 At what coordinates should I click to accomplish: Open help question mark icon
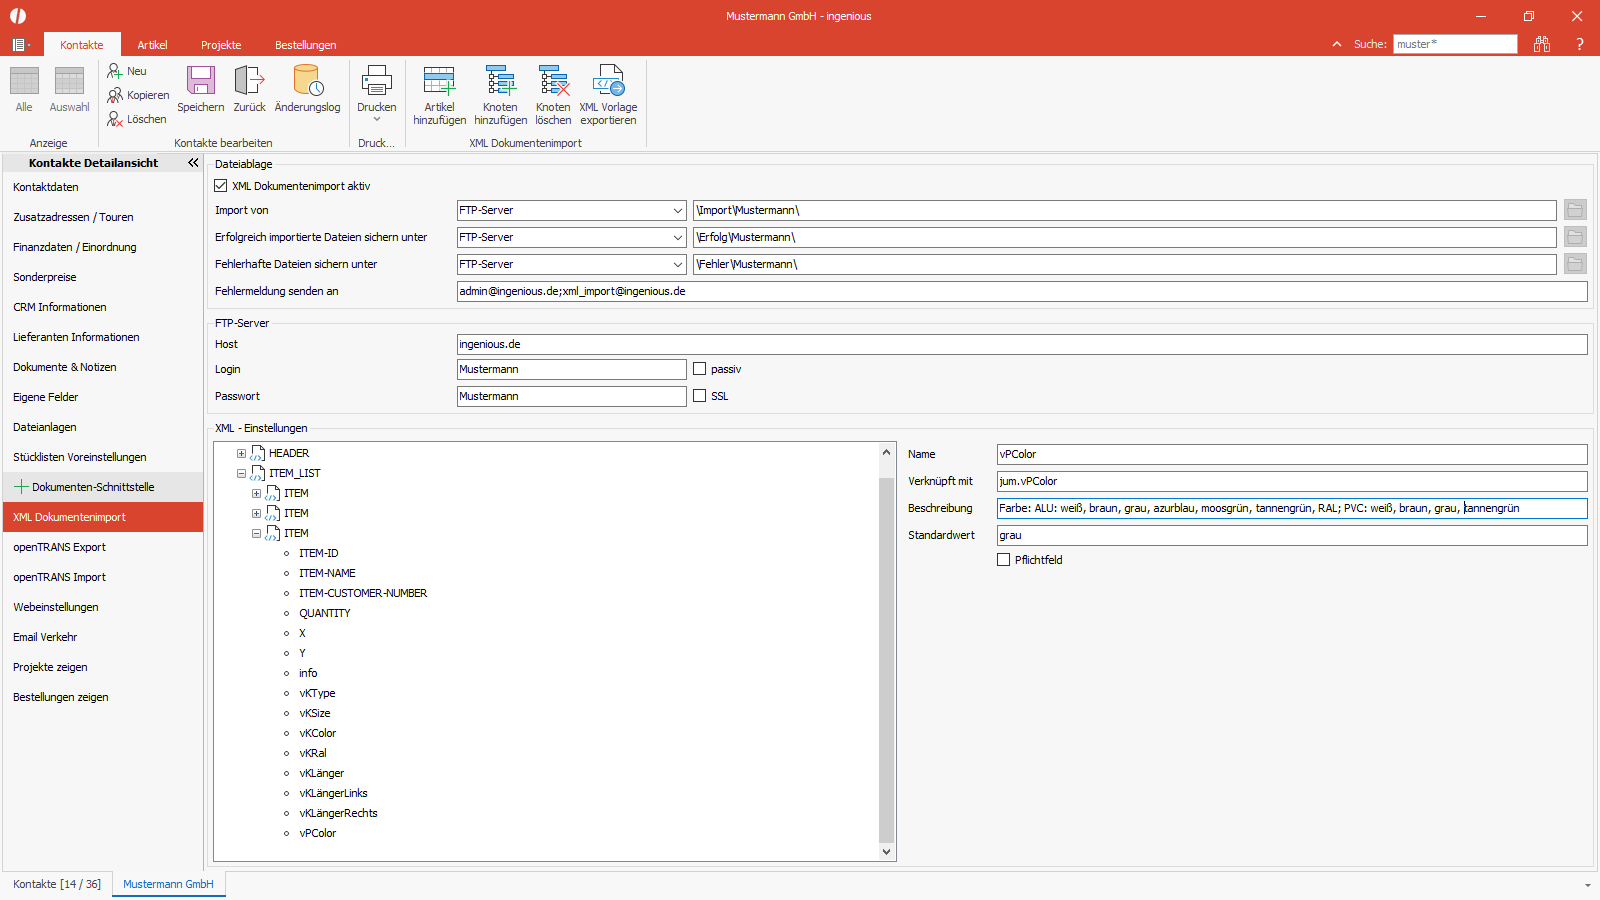pyautogui.click(x=1580, y=44)
